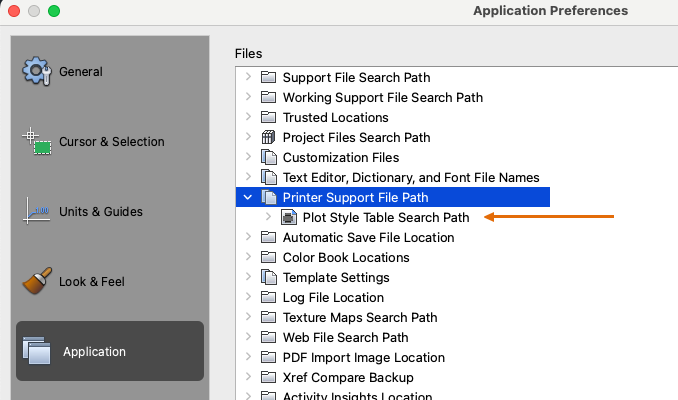Expand Trusted Locations node
The image size is (678, 400).
click(x=248, y=117)
